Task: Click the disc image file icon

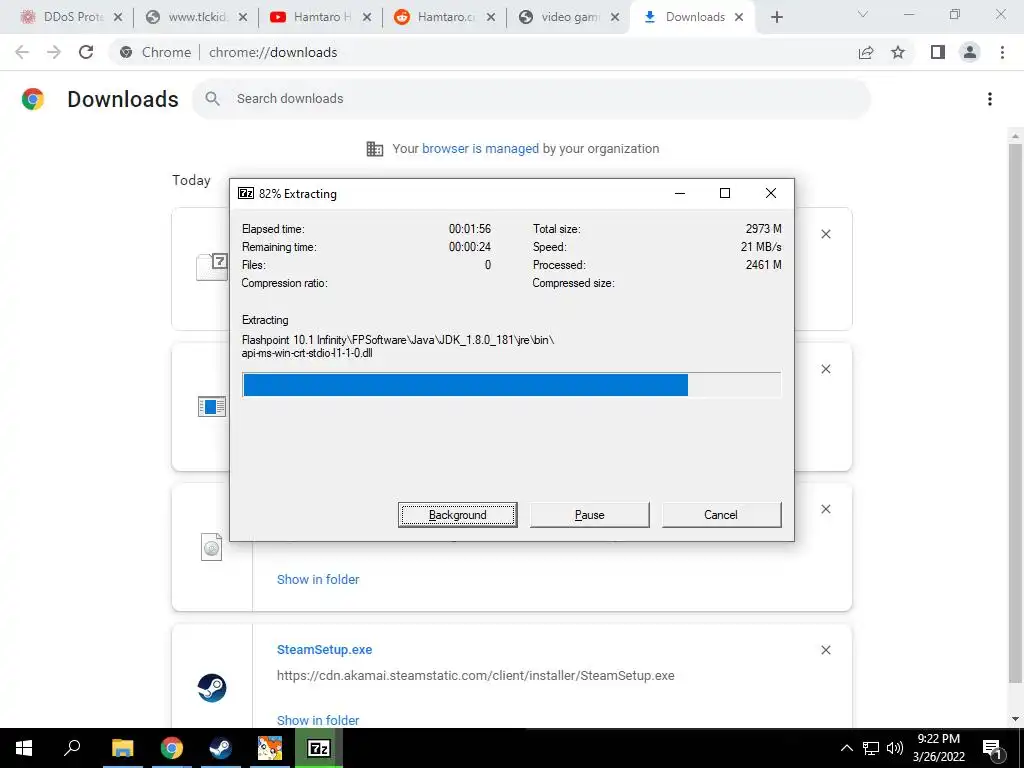Action: click(x=212, y=547)
